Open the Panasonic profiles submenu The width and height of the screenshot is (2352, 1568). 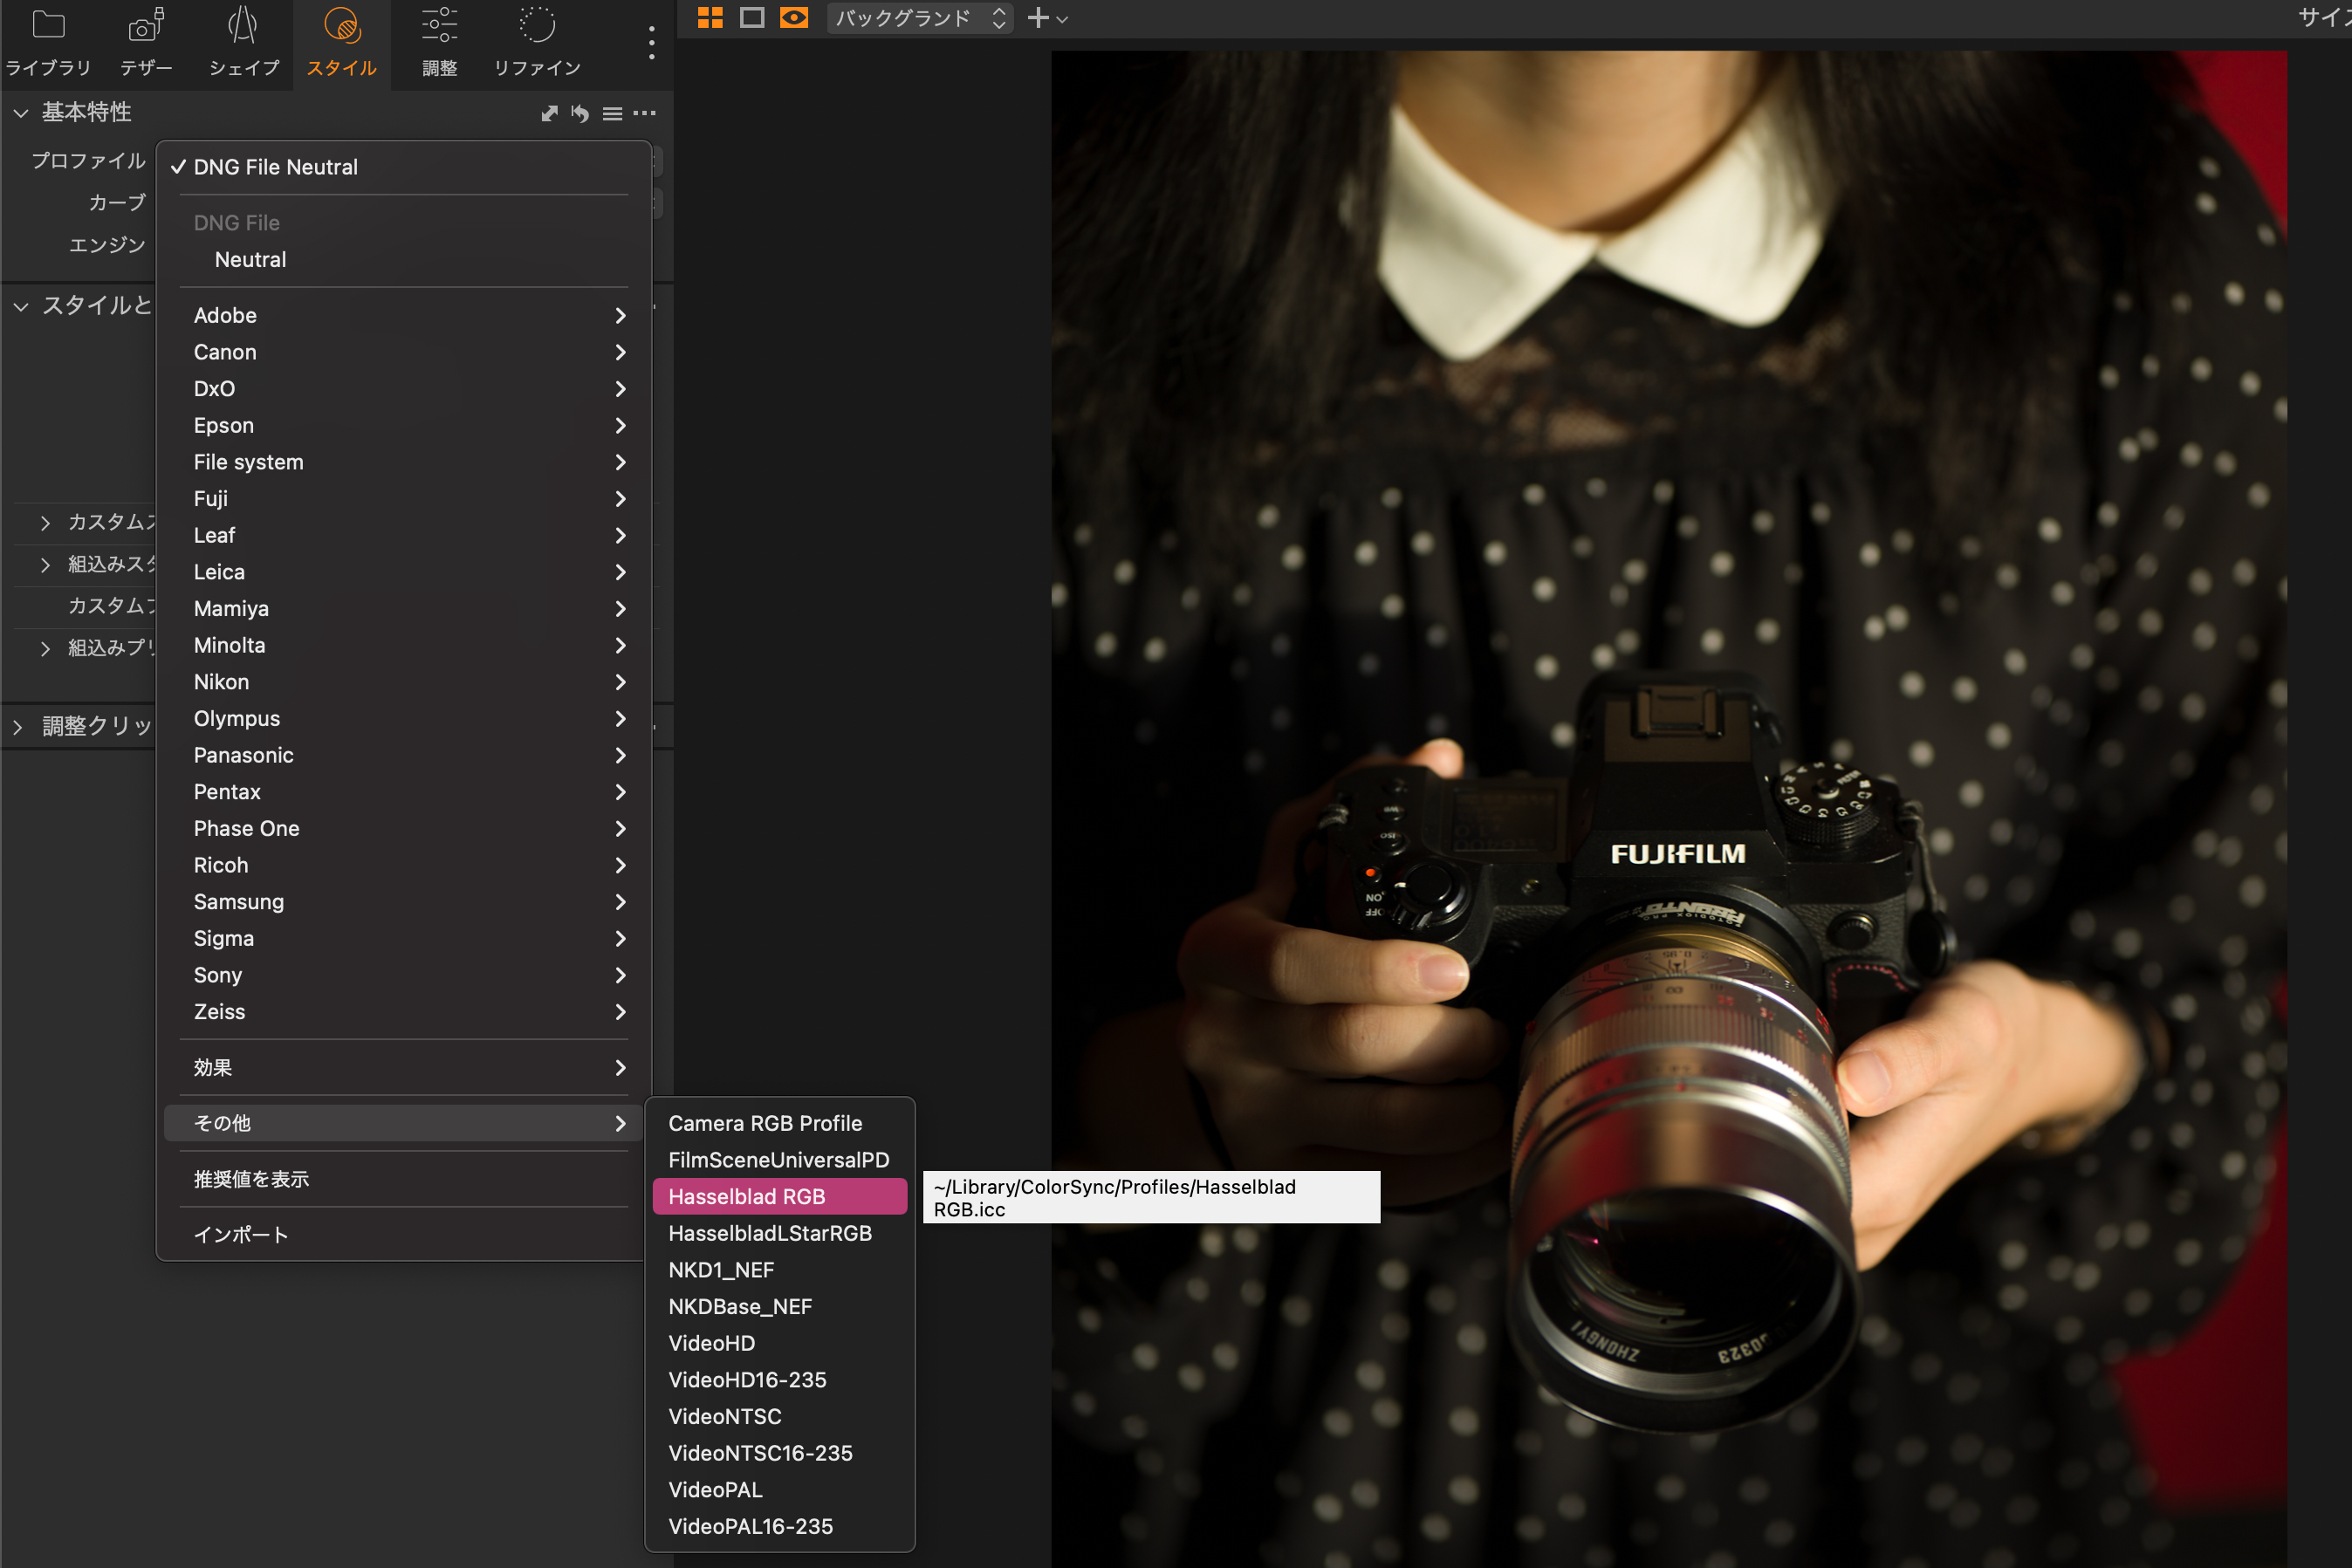coord(404,756)
